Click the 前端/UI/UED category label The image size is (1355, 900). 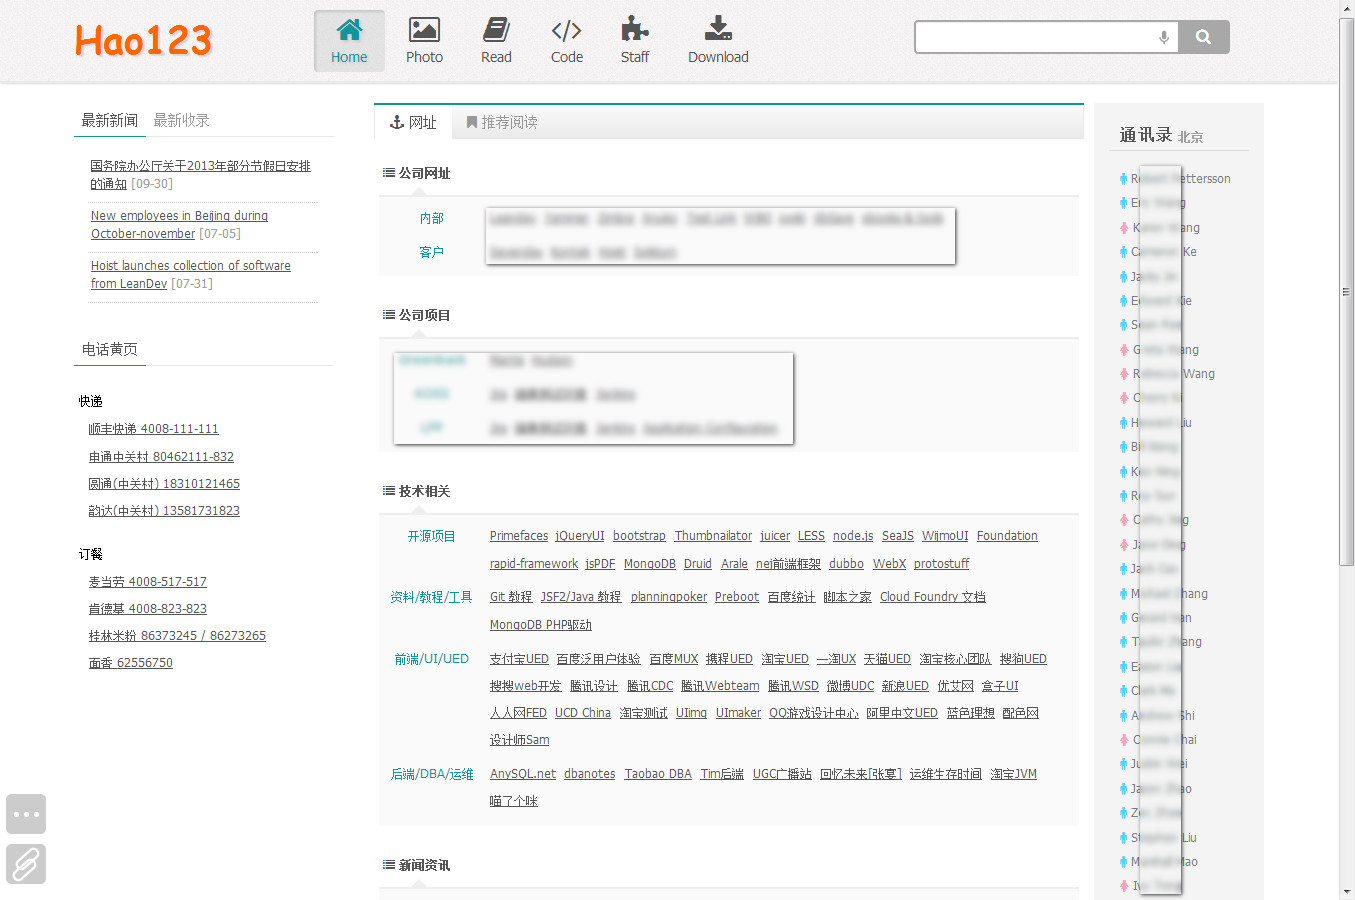[x=431, y=659]
